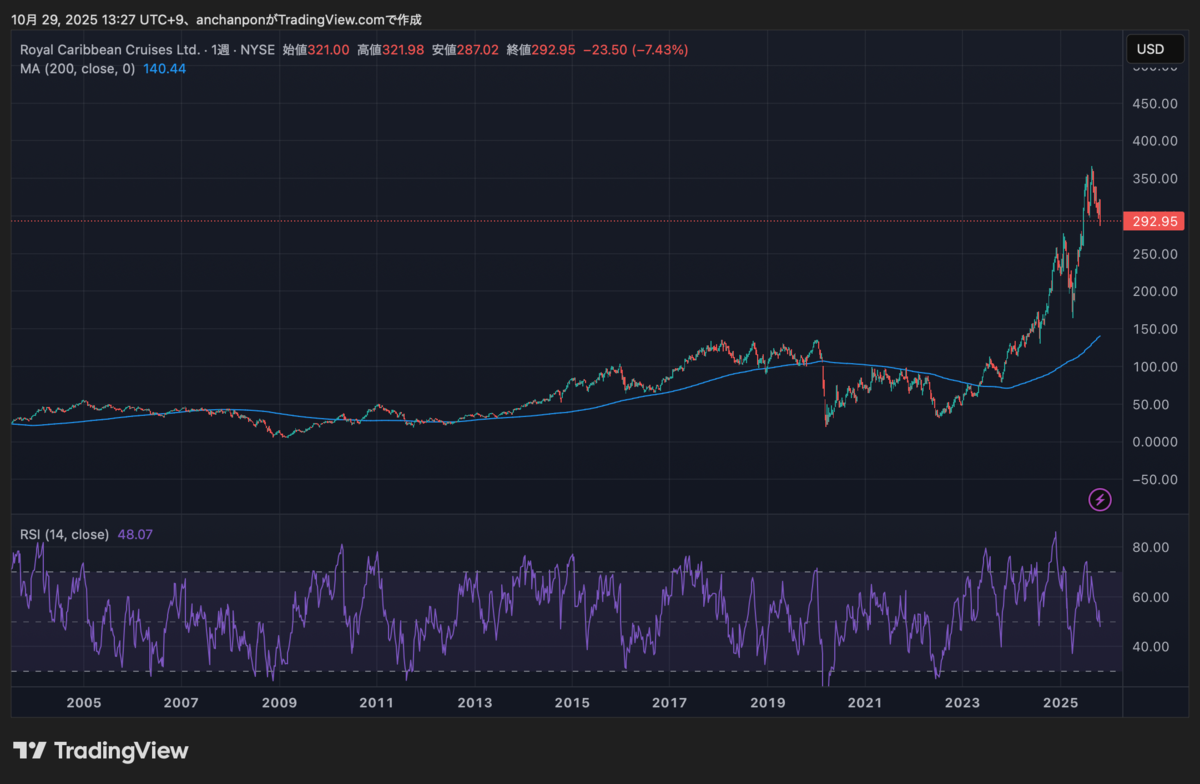The width and height of the screenshot is (1200, 784).
Task: Click the 292.95 current price label
Action: (1153, 221)
